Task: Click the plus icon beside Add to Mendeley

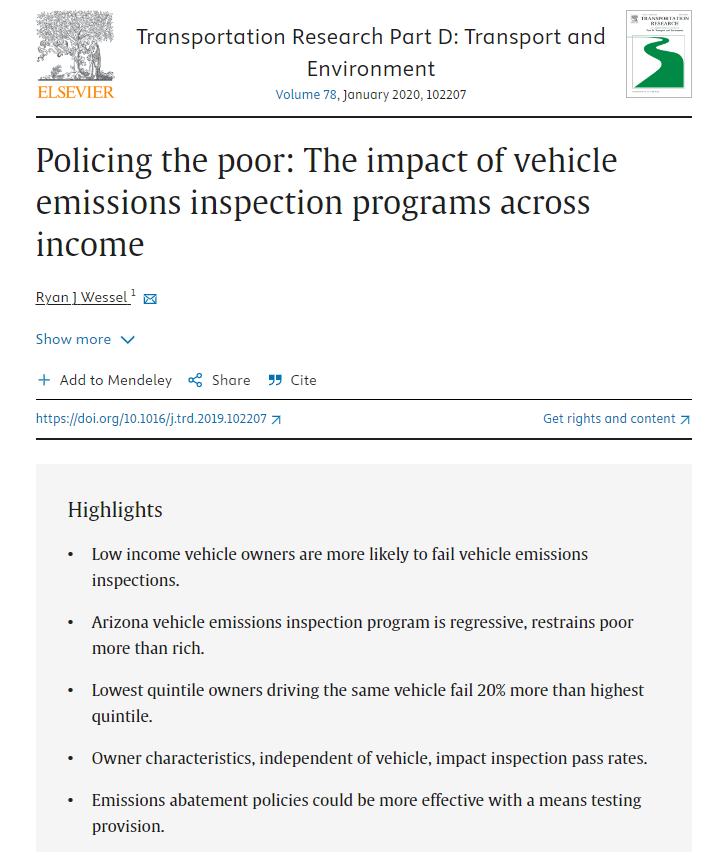Action: click(x=44, y=380)
